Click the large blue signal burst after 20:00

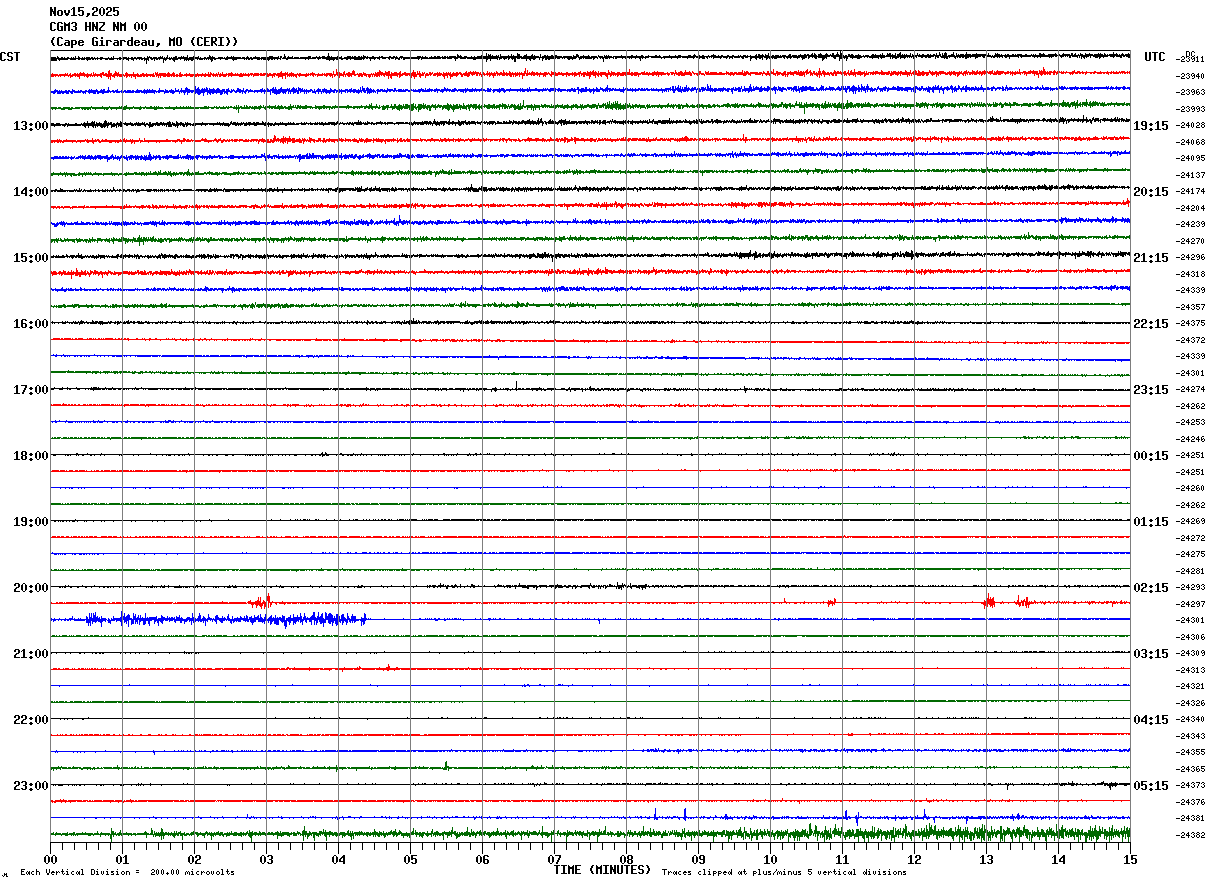point(226,620)
